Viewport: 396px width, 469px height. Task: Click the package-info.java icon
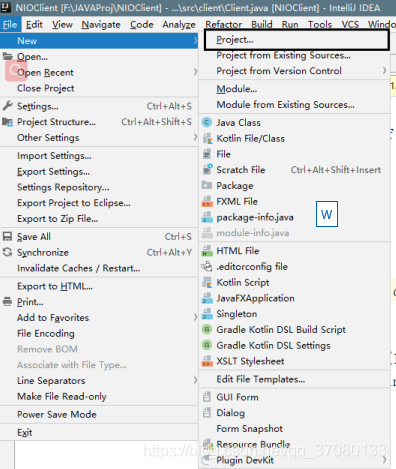(x=207, y=217)
